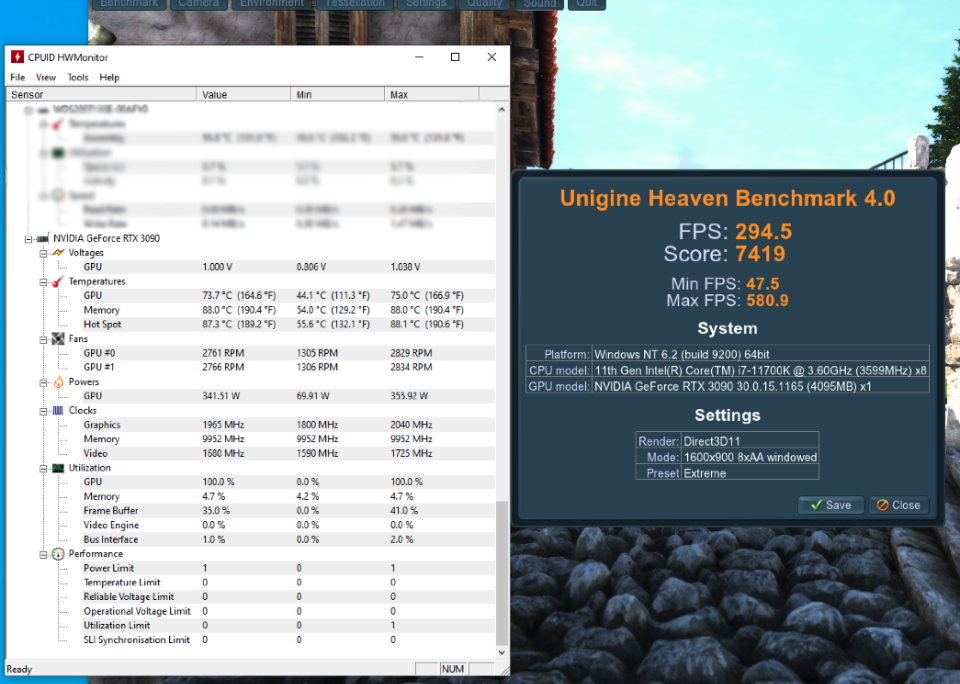This screenshot has height=684, width=960.
Task: Click the Performance gauge icon
Action: click(58, 554)
